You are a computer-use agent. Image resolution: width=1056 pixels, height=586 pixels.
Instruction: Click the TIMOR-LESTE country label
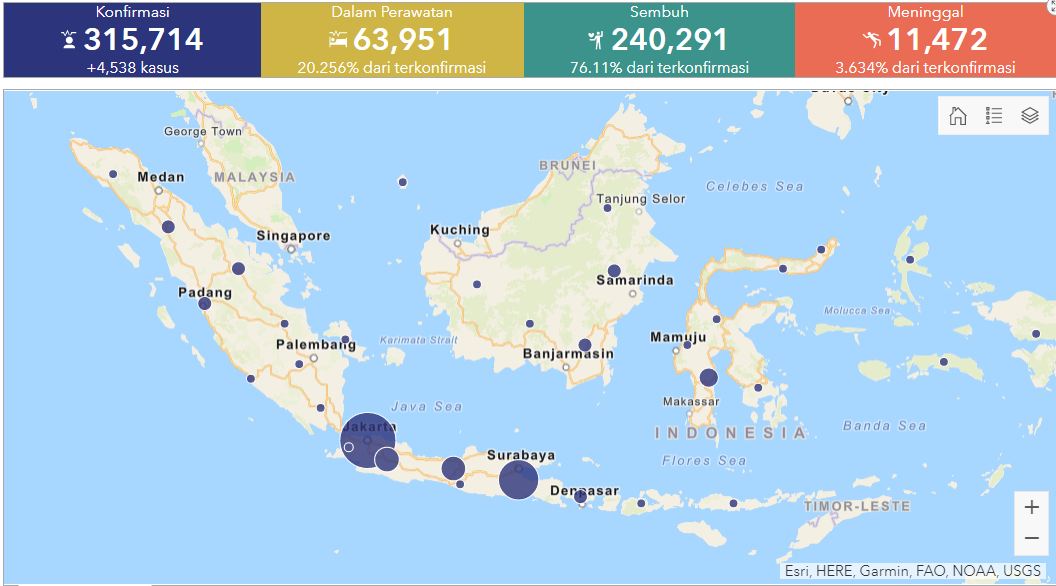(857, 506)
